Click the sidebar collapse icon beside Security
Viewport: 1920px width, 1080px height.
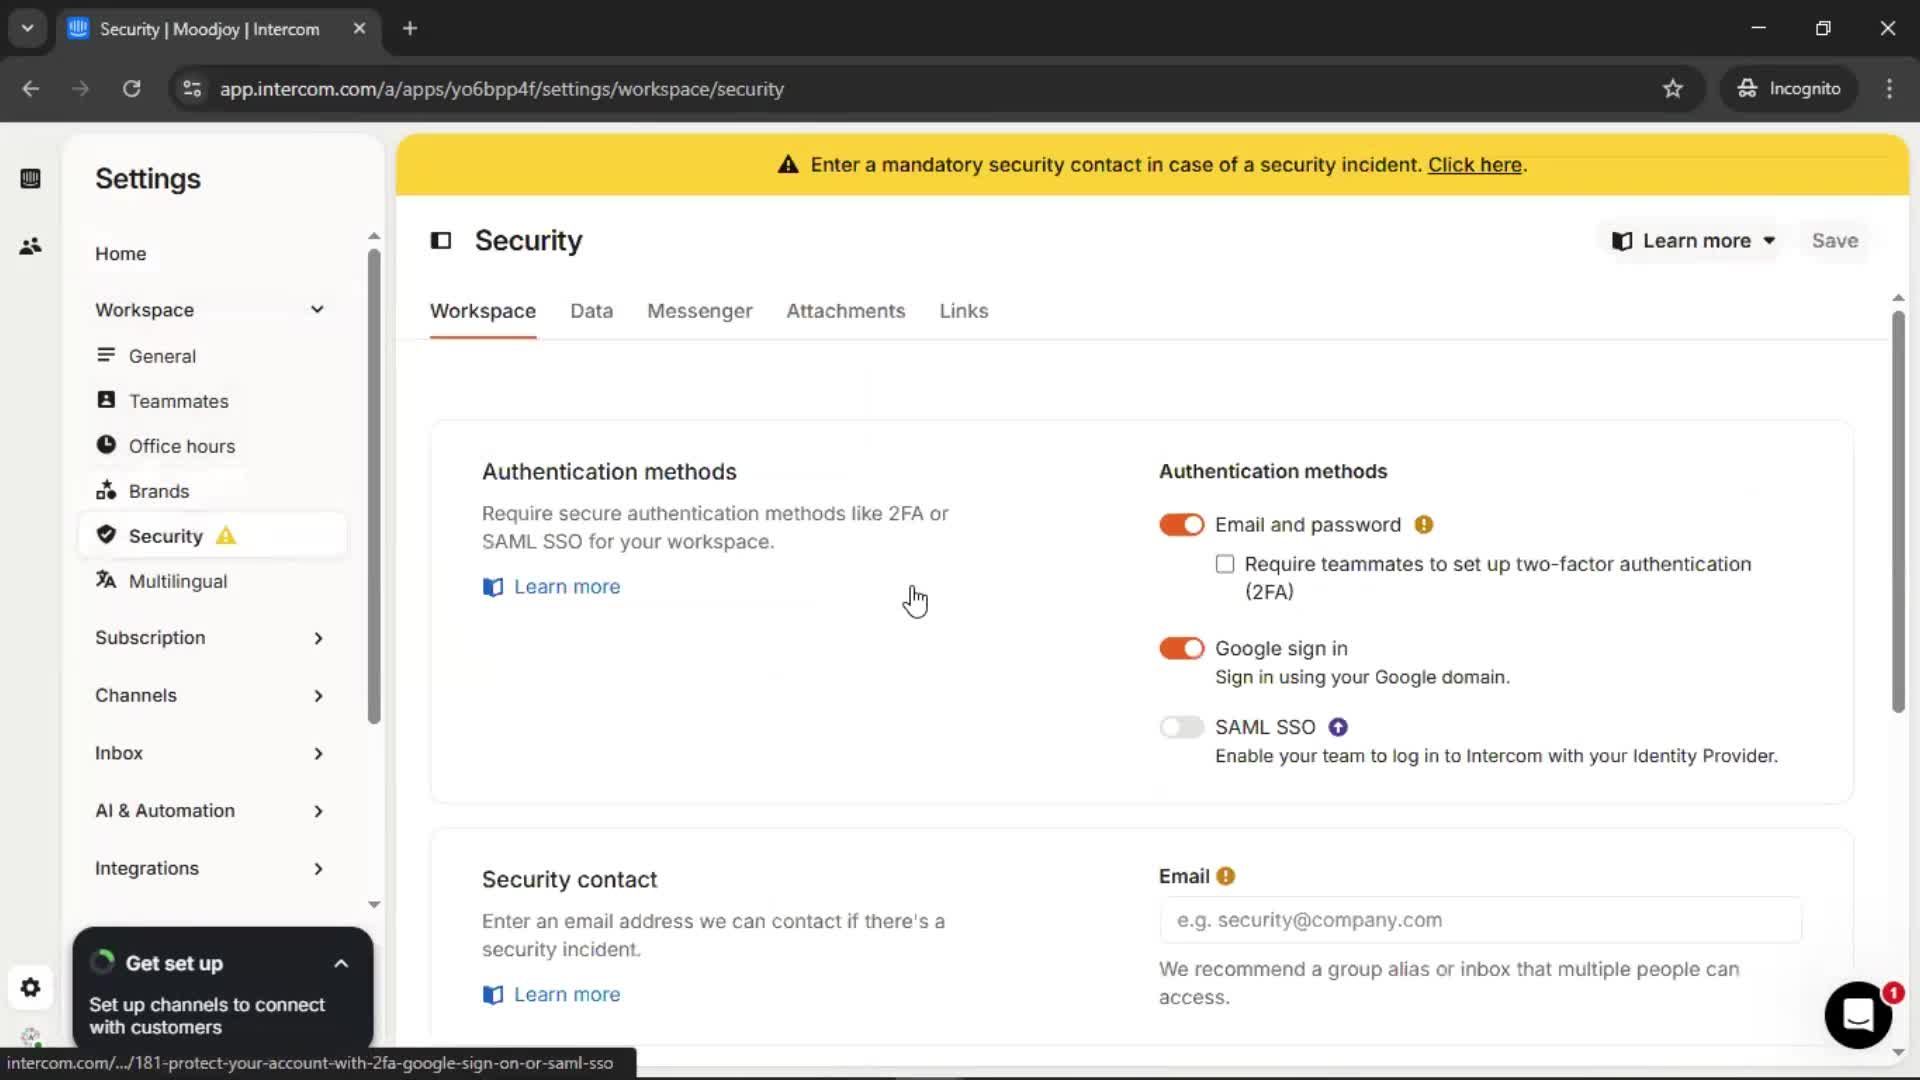441,240
